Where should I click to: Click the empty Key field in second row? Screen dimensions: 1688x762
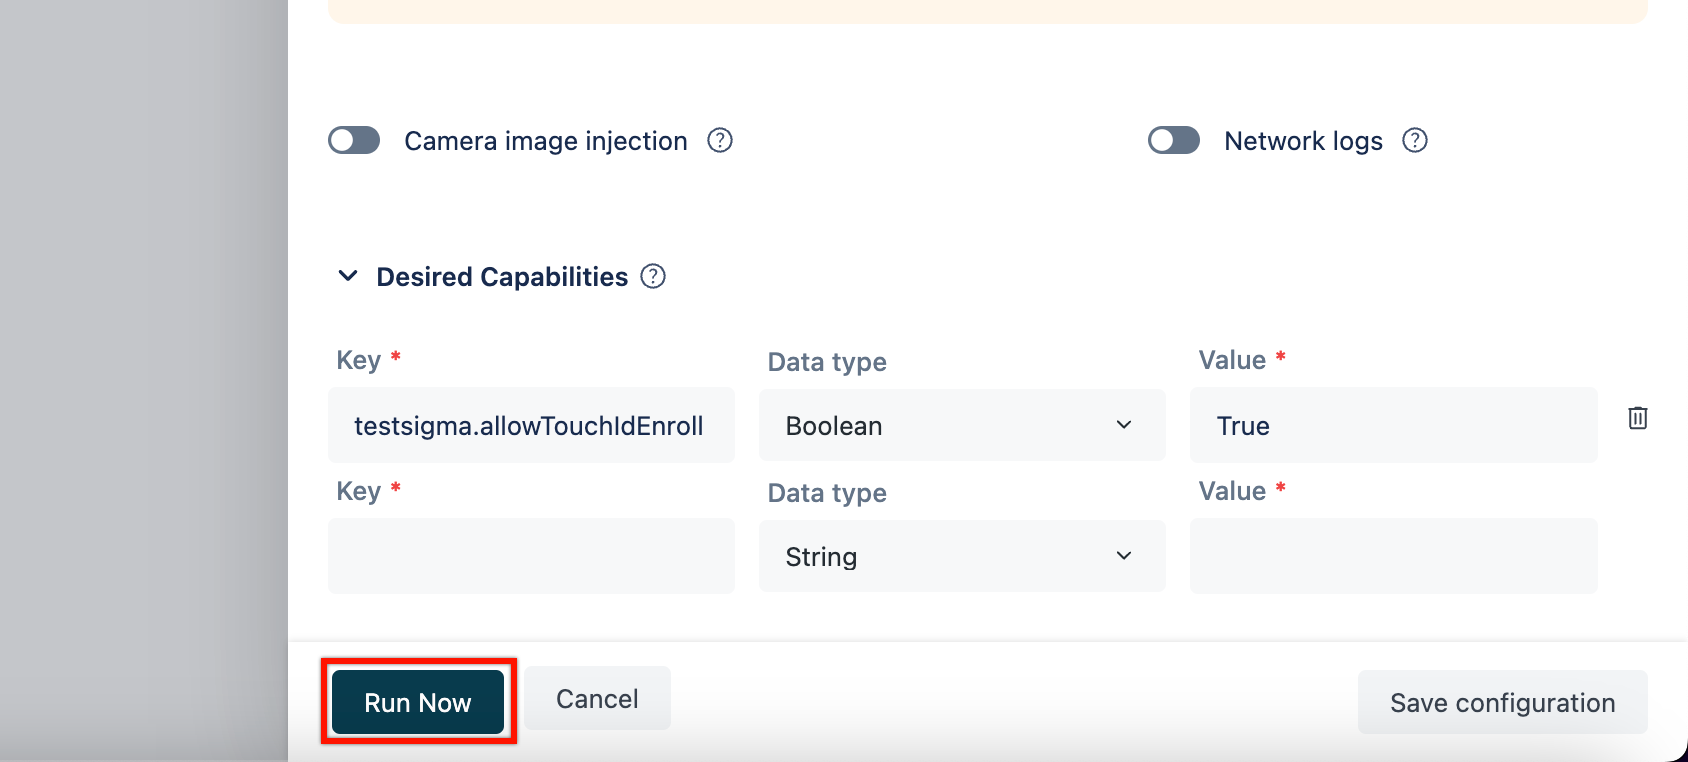531,556
